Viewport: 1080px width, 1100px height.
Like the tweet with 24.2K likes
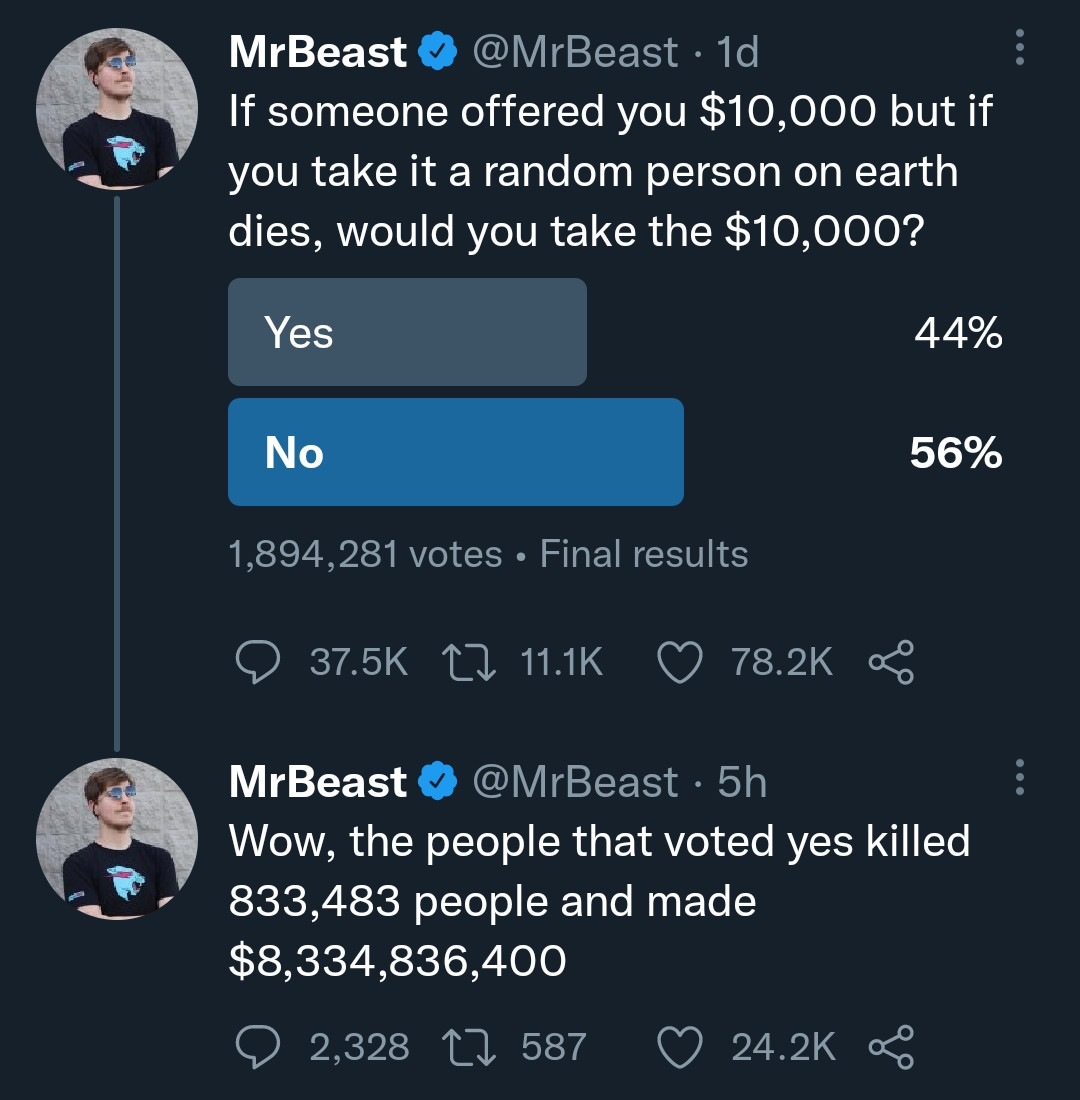pos(680,1047)
